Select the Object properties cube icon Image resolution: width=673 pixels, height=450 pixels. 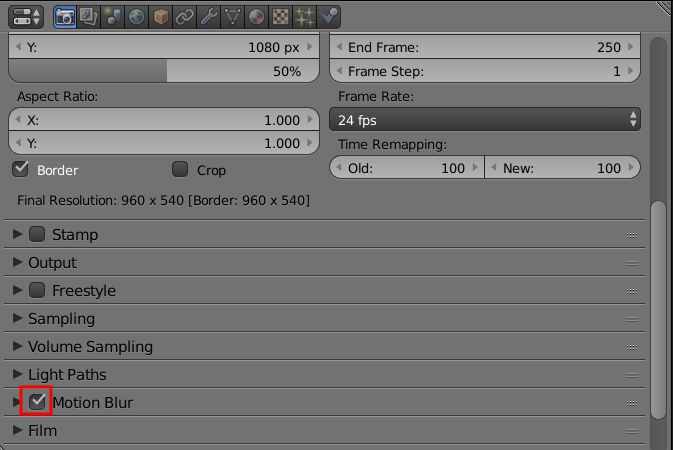point(161,17)
